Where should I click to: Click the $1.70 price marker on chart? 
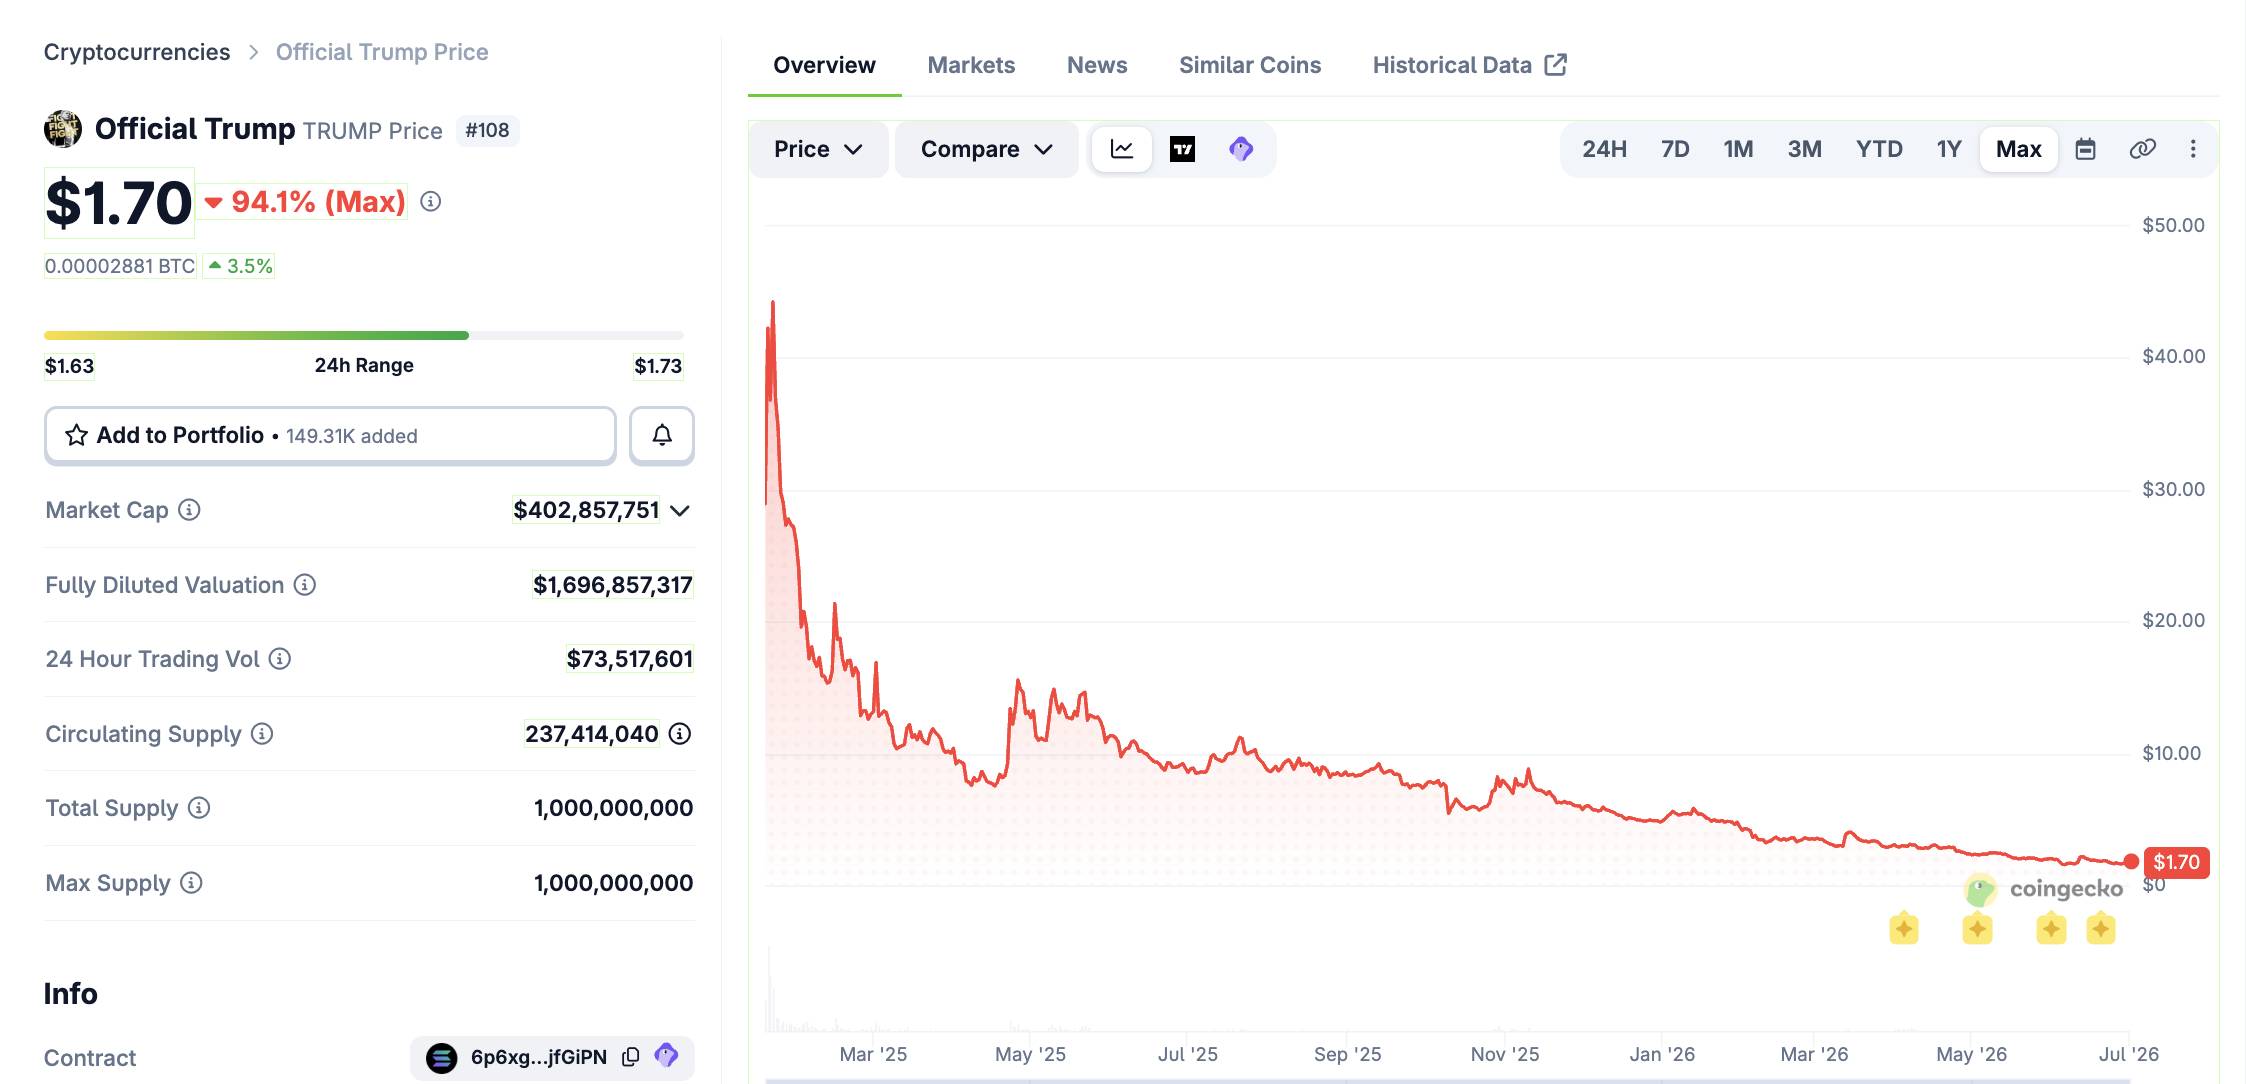tap(2176, 862)
